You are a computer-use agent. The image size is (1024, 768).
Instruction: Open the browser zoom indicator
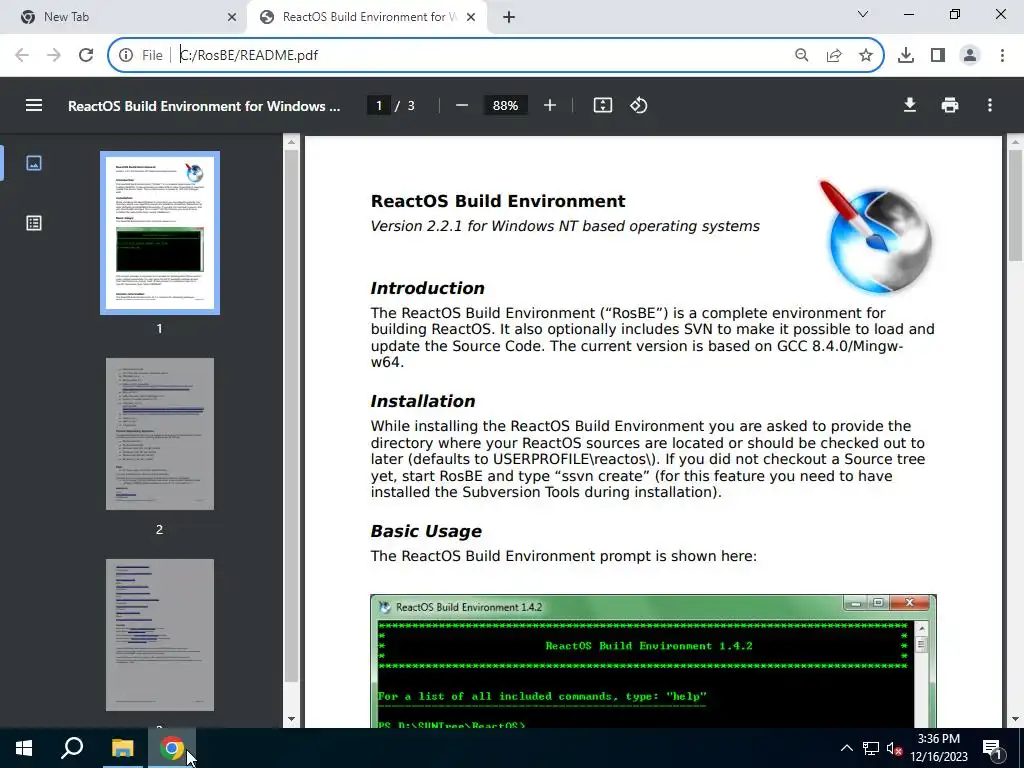coord(801,55)
